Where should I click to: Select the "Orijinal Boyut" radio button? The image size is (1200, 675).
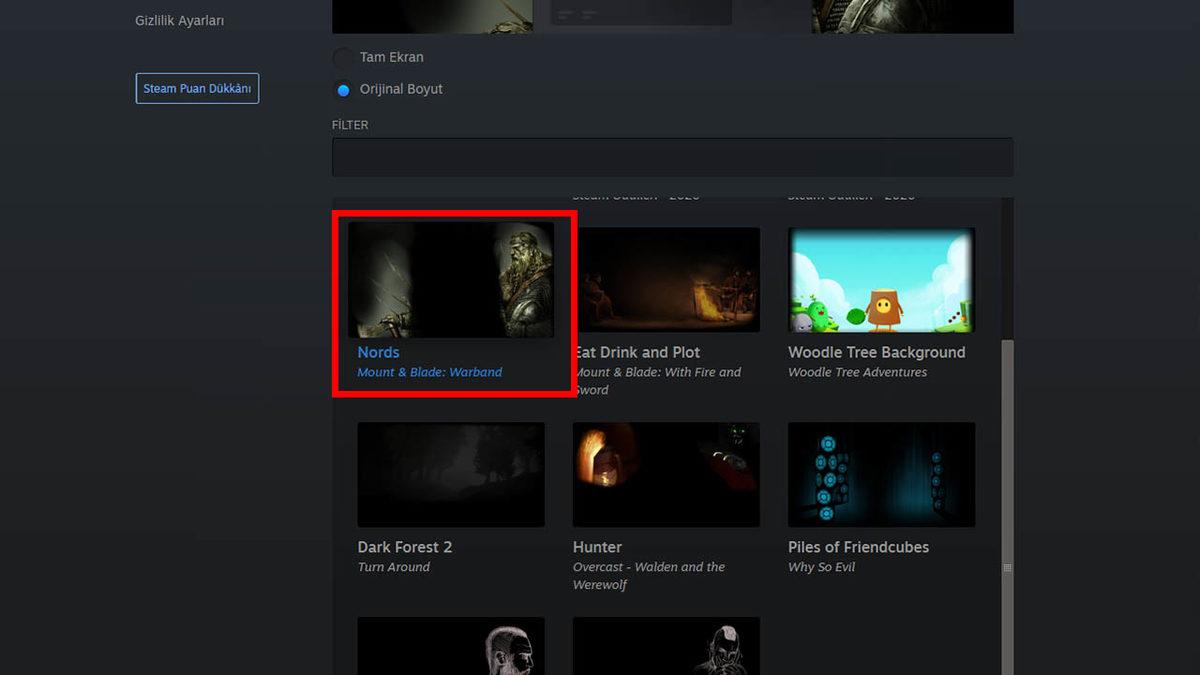tap(343, 88)
